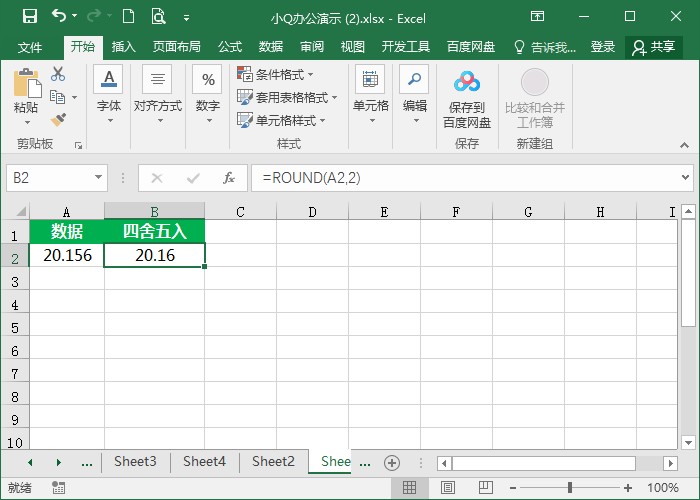Switch to Sheet4 tab
This screenshot has width=700, height=500.
point(204,461)
